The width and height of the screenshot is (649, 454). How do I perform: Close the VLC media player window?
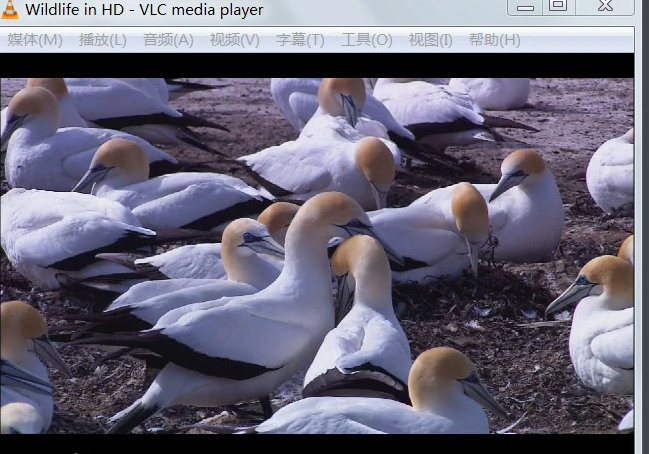[605, 7]
